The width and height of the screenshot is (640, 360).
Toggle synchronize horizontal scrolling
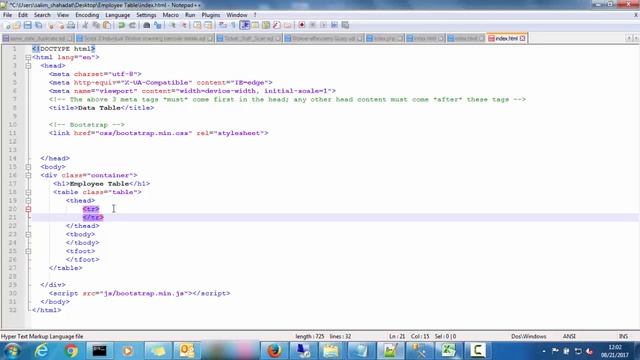point(208,25)
